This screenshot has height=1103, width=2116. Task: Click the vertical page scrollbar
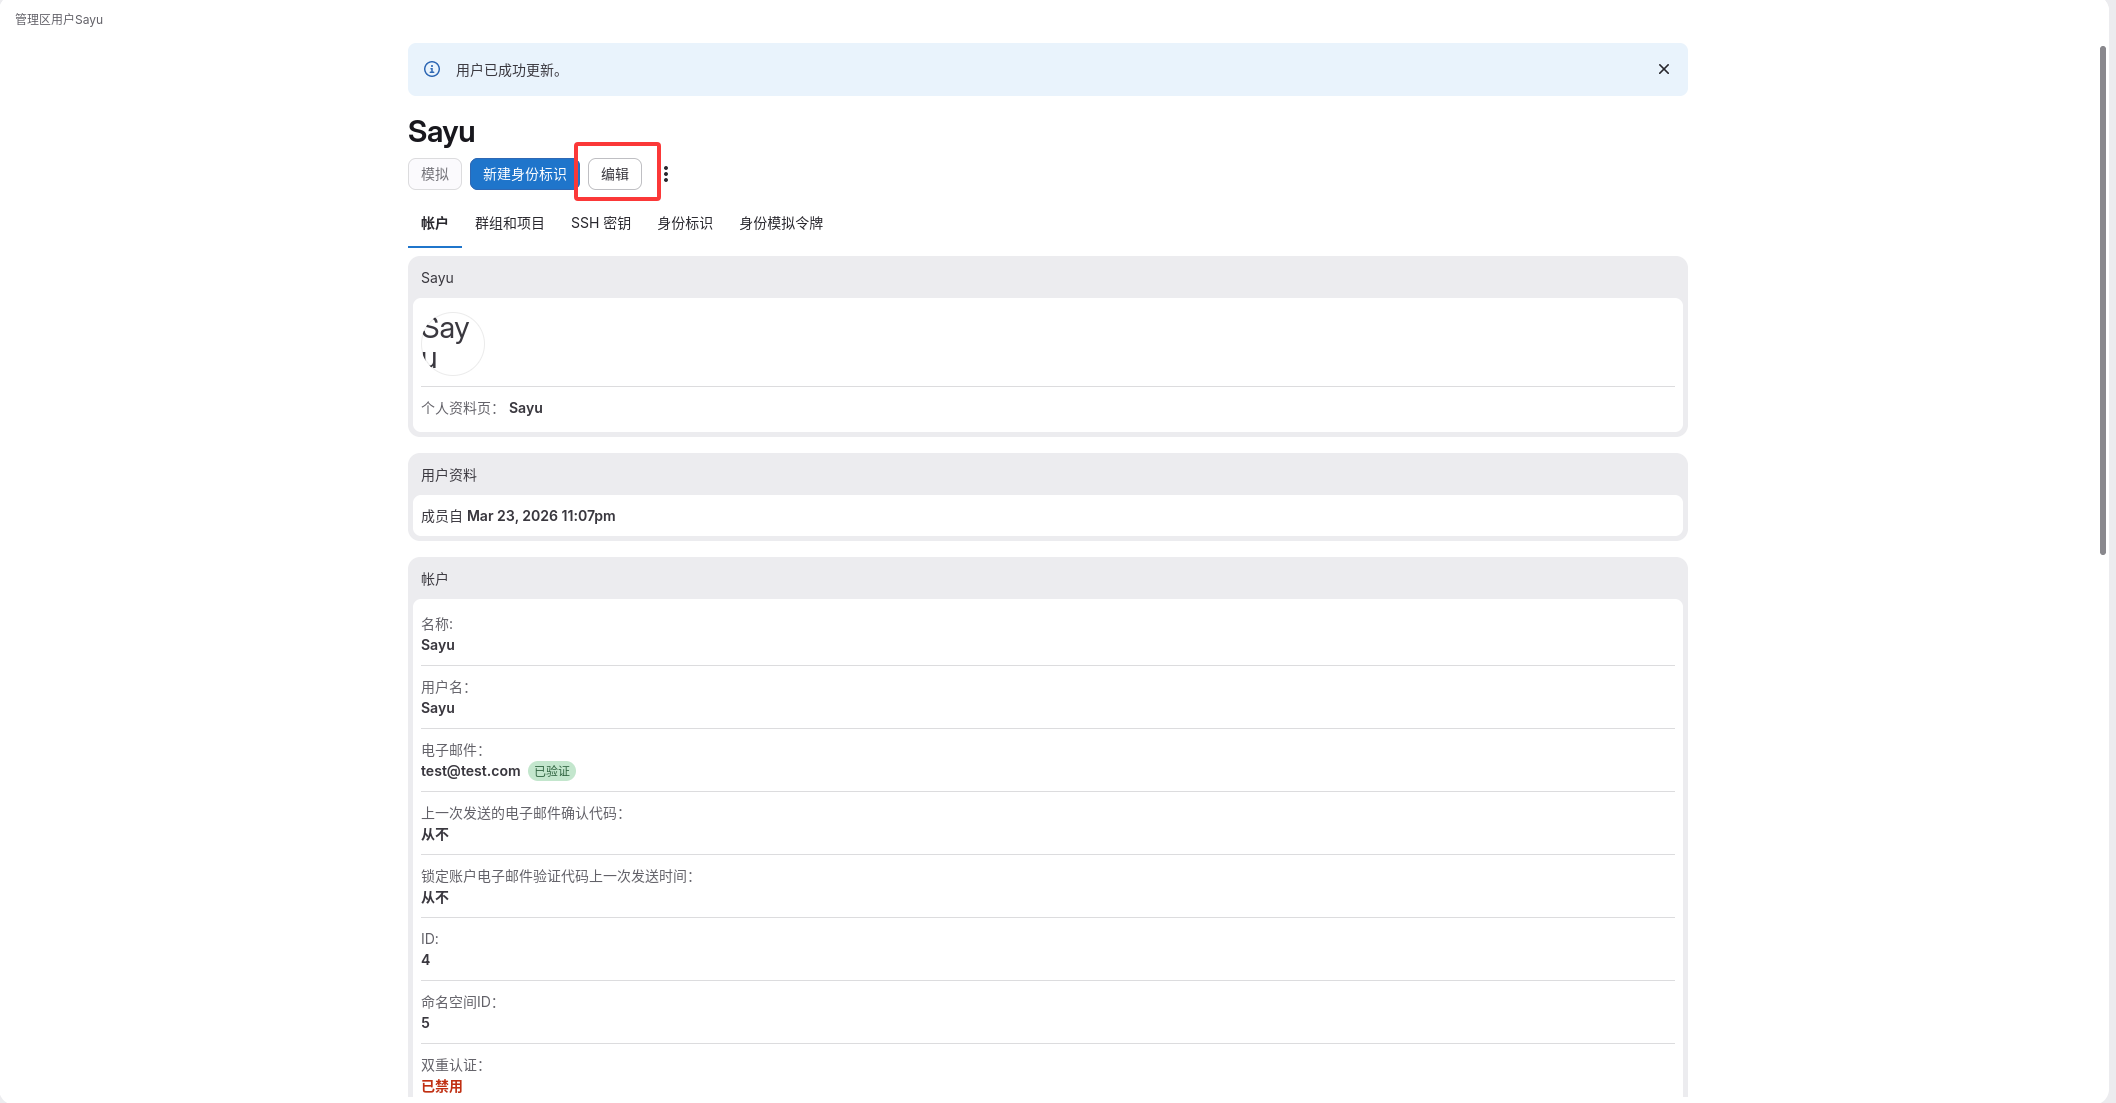2103,300
